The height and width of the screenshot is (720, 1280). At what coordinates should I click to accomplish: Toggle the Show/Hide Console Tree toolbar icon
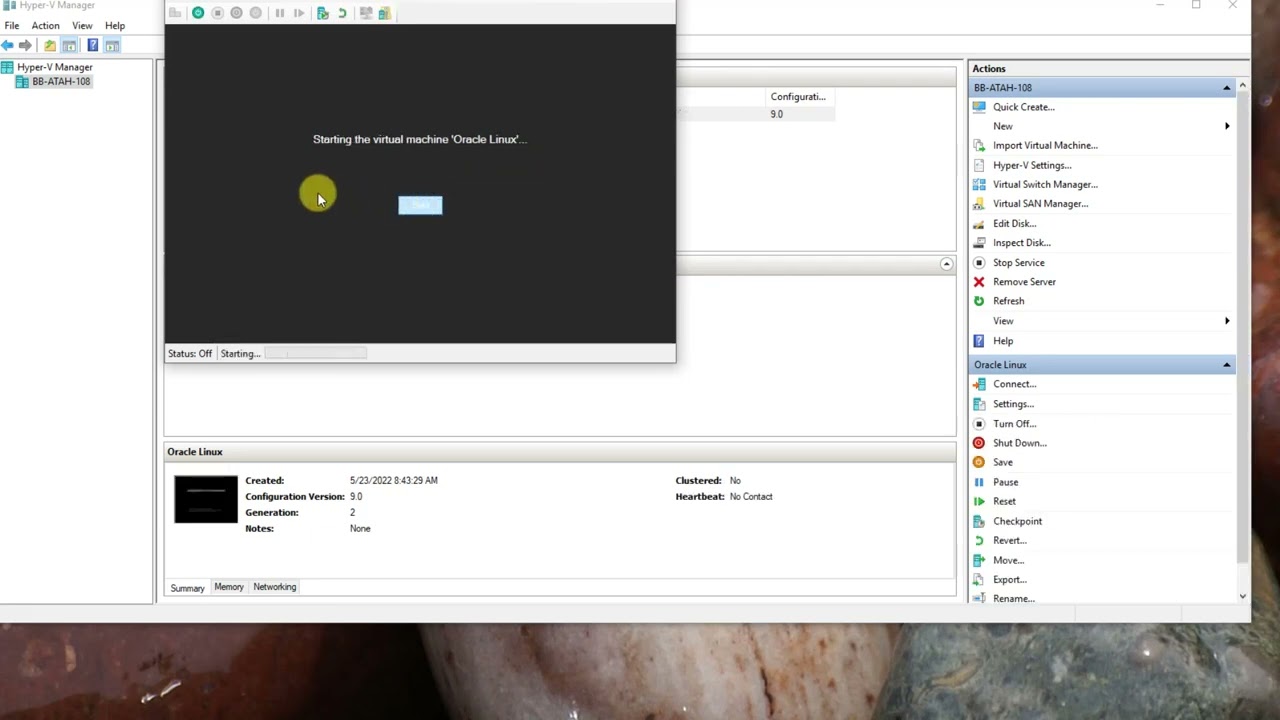[69, 45]
